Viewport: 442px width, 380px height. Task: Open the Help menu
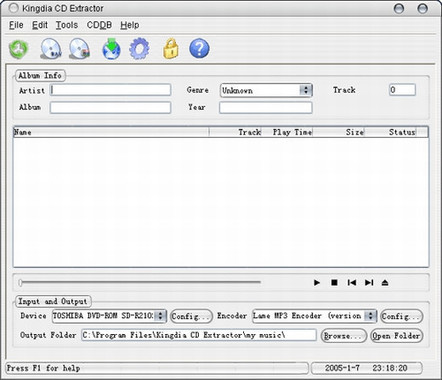tap(130, 25)
